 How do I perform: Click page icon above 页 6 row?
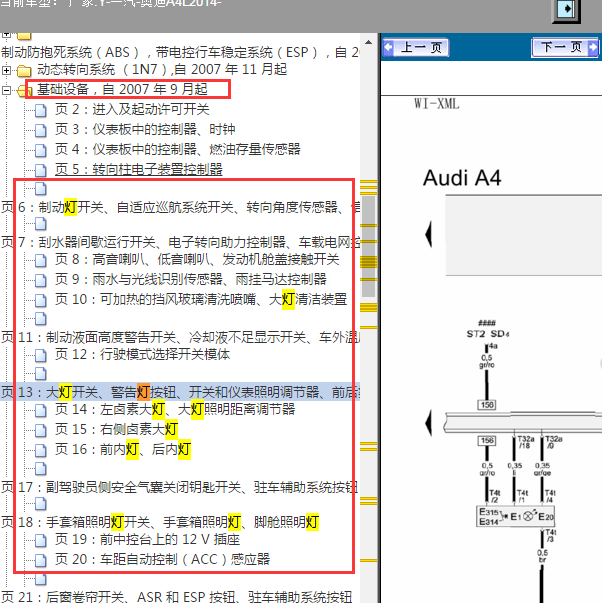point(41,189)
